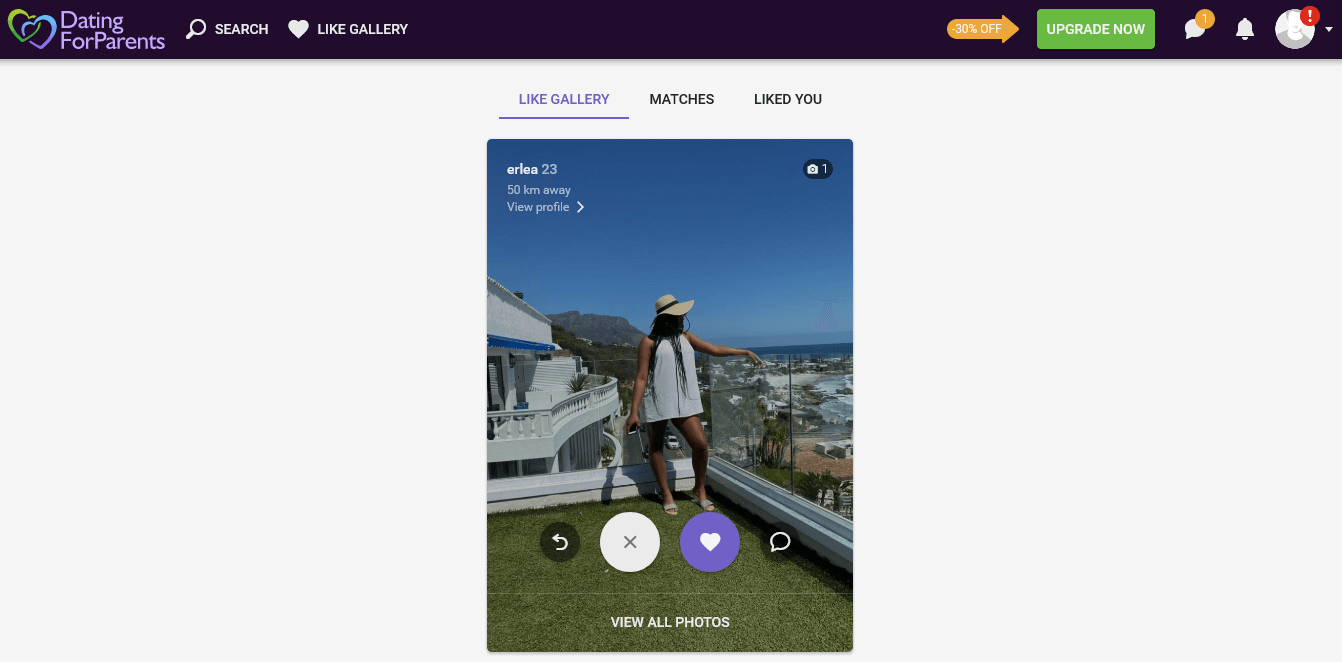1342x662 pixels.
Task: Open the messages chat bubble icon
Action: pos(1195,29)
